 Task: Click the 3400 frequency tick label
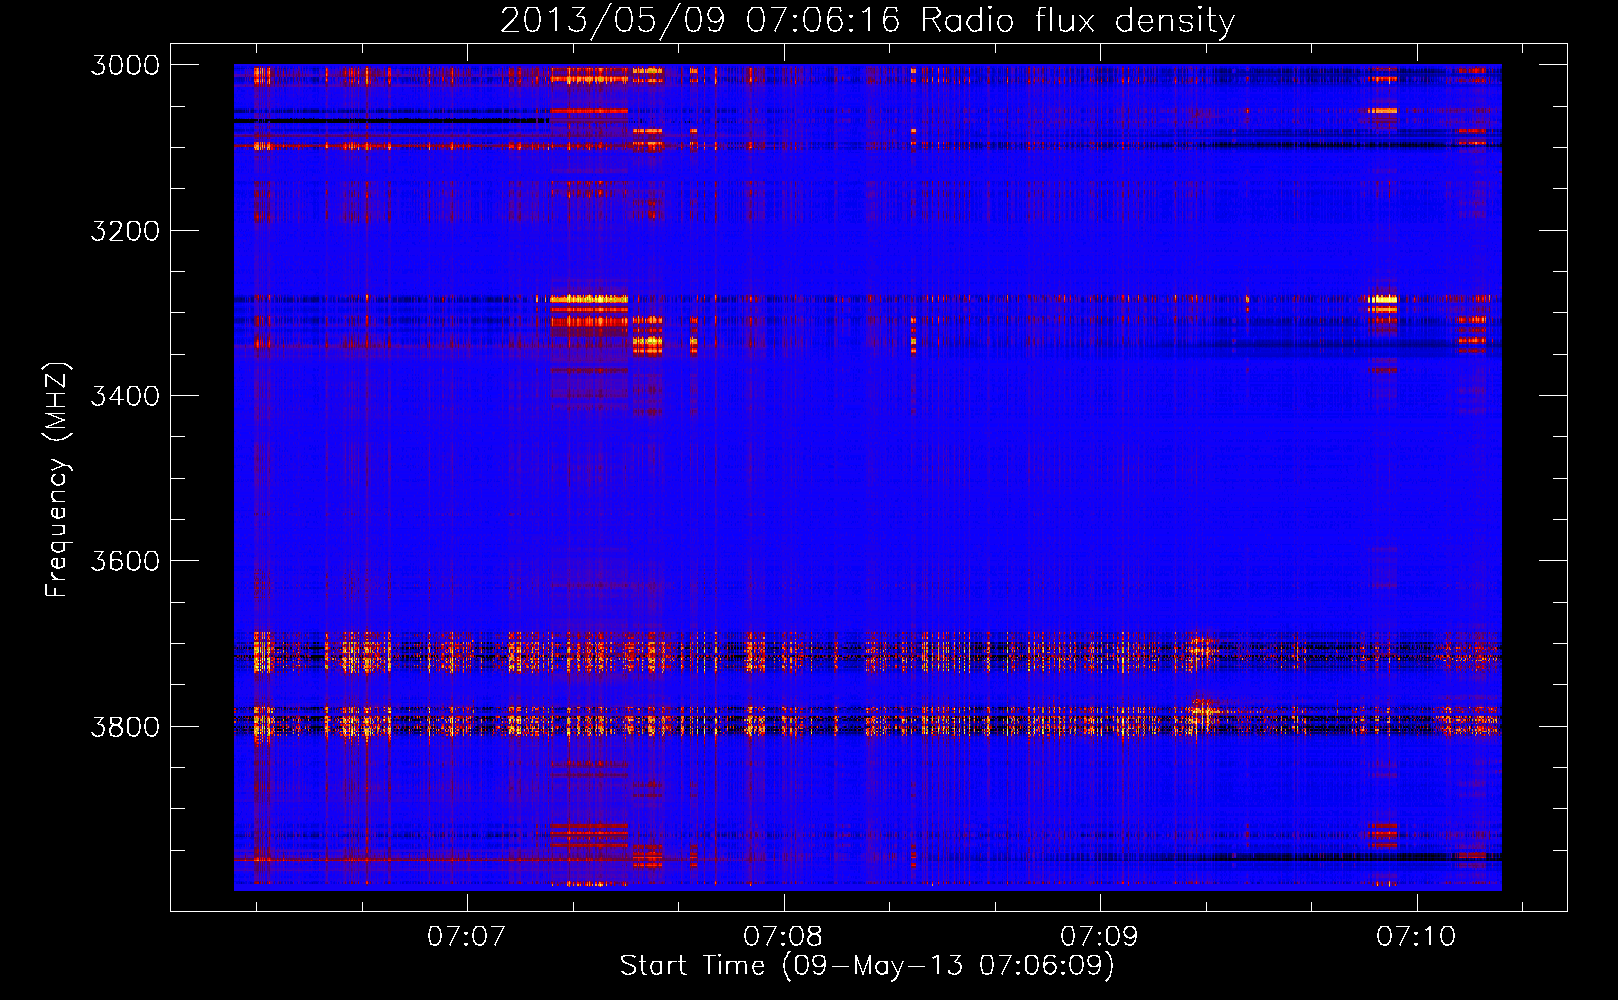click(125, 396)
